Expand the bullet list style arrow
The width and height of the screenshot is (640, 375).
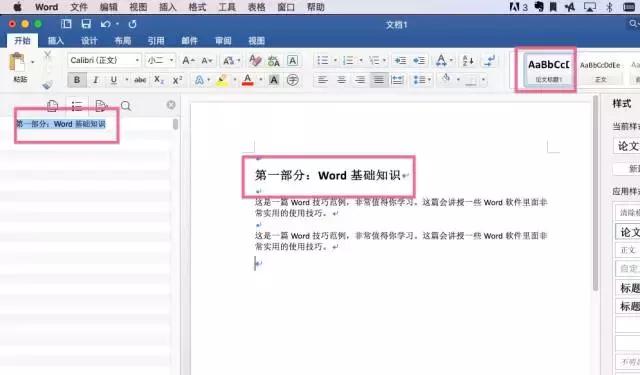(x=335, y=61)
